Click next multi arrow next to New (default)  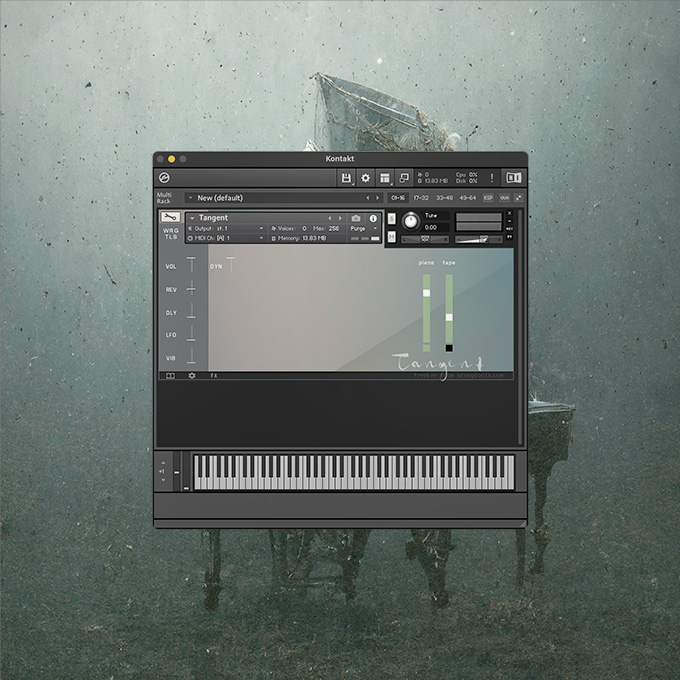click(378, 198)
